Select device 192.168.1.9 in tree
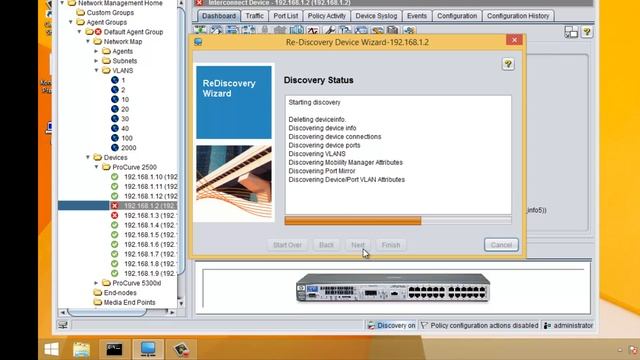Image resolution: width=640 pixels, height=360 pixels. click(x=151, y=273)
